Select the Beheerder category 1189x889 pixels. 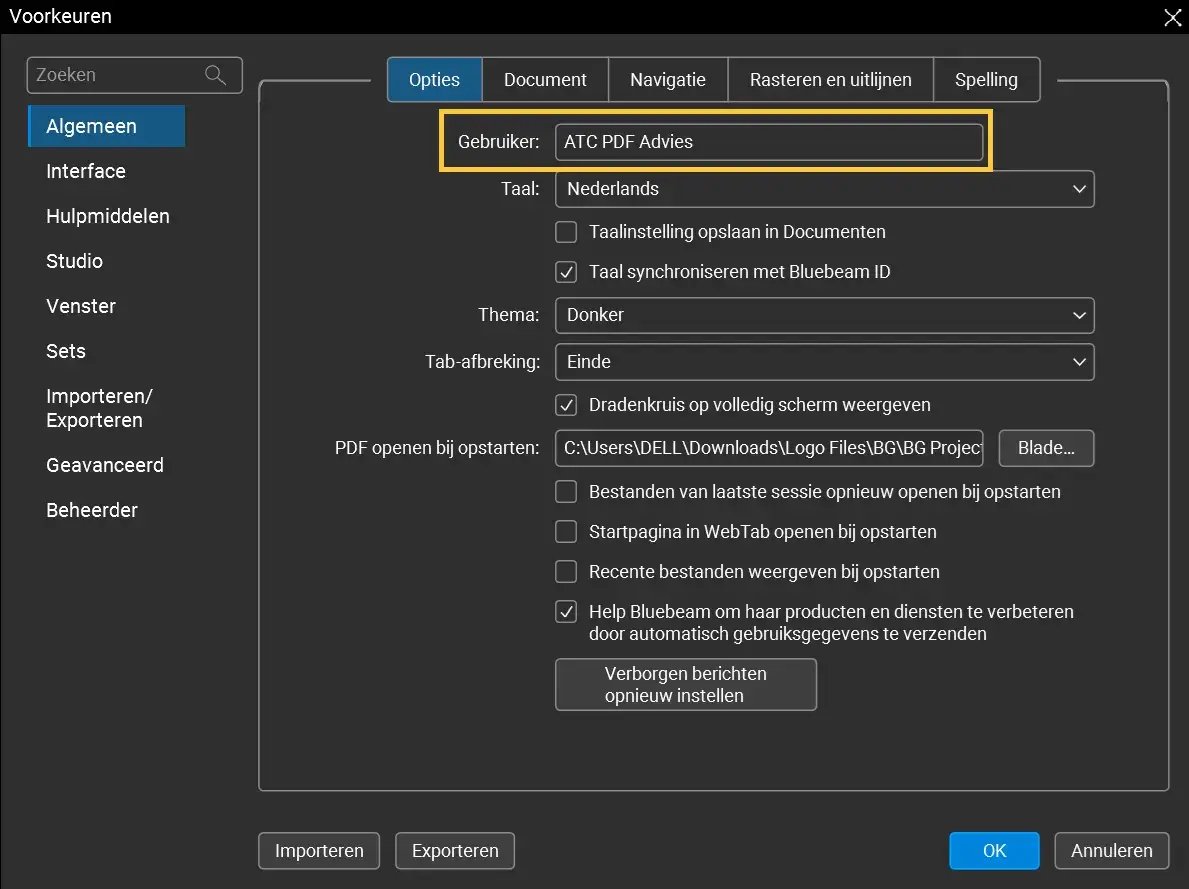click(x=92, y=510)
